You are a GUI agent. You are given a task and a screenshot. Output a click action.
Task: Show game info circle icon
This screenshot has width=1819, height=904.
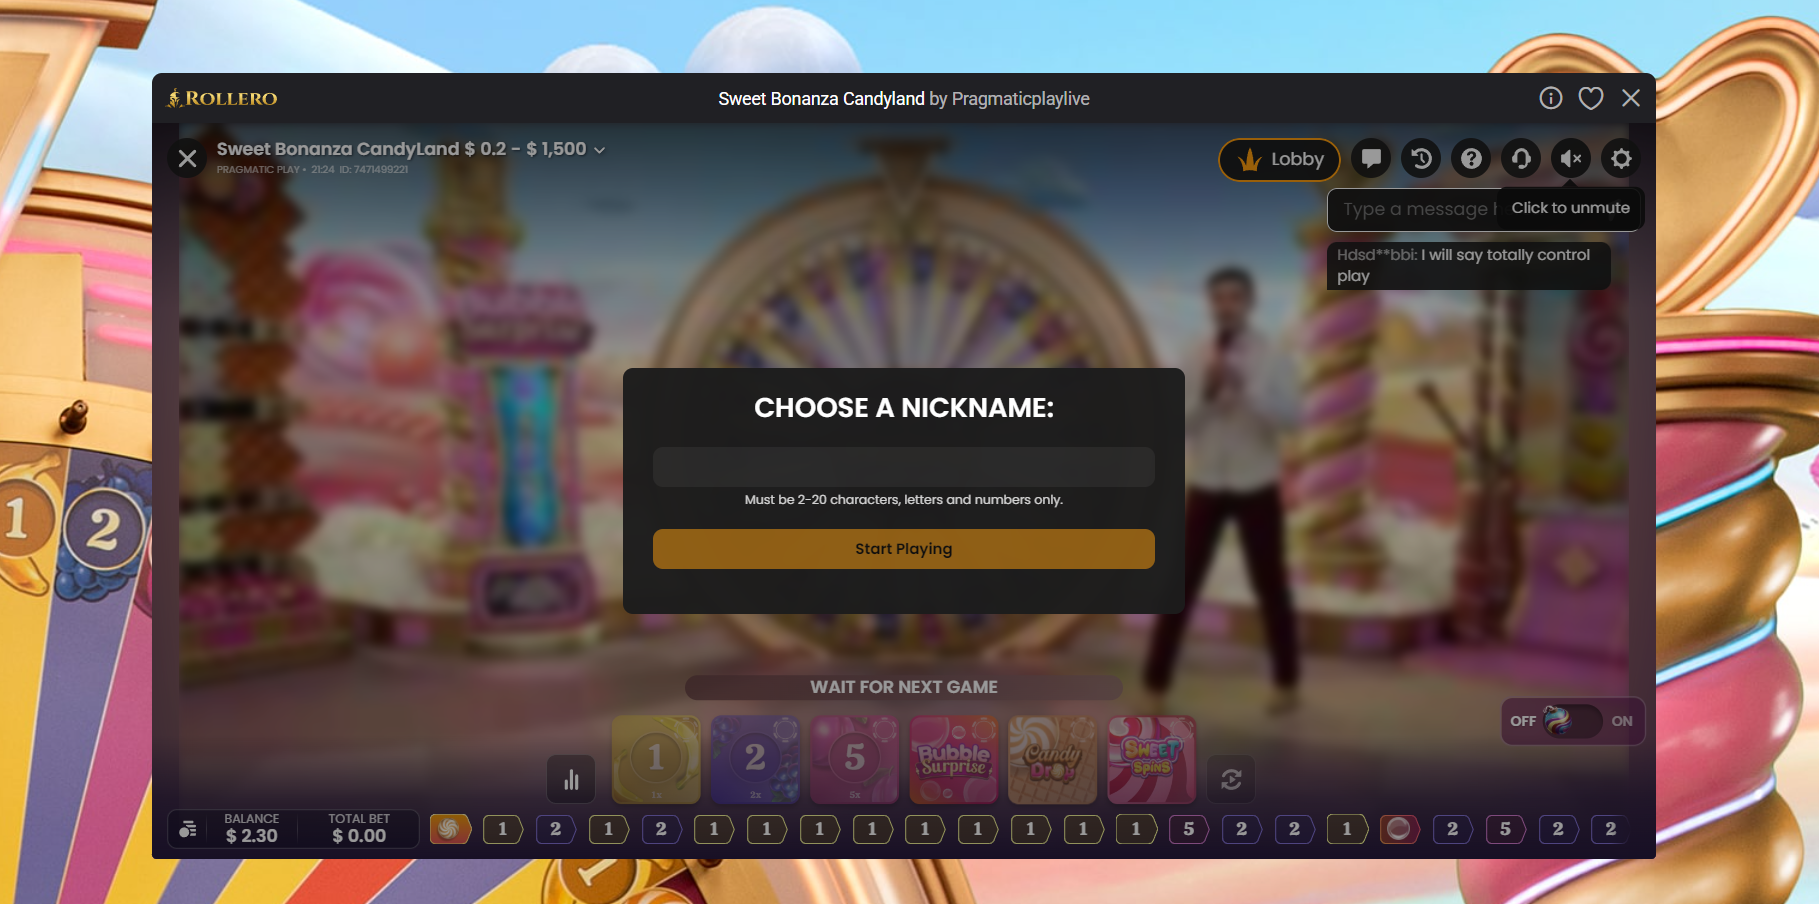1550,98
